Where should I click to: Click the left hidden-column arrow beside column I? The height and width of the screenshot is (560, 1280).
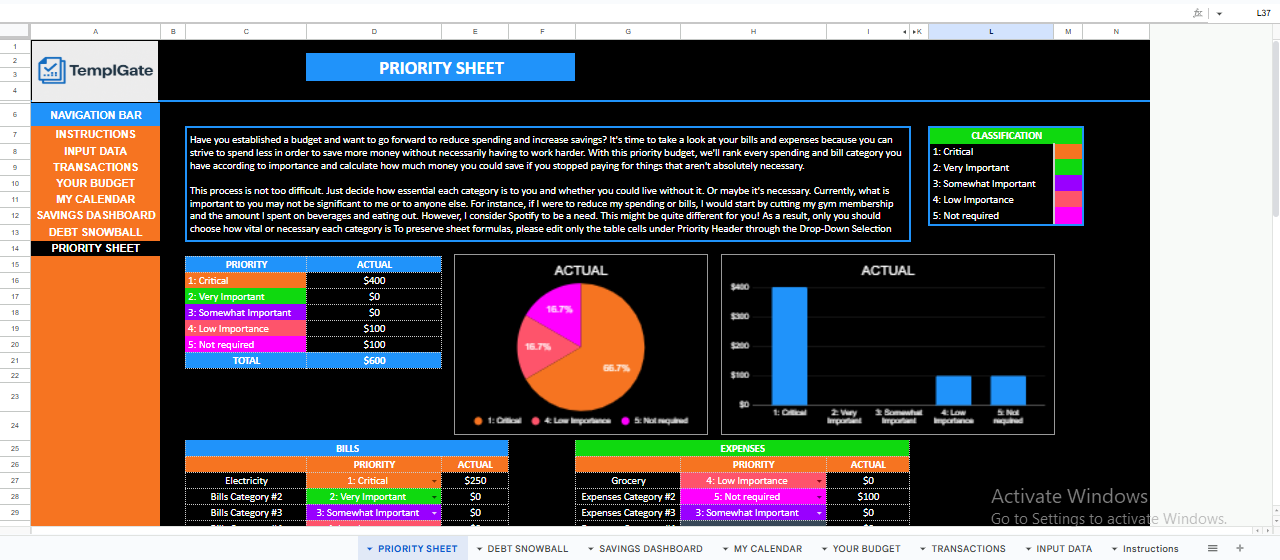[x=906, y=32]
